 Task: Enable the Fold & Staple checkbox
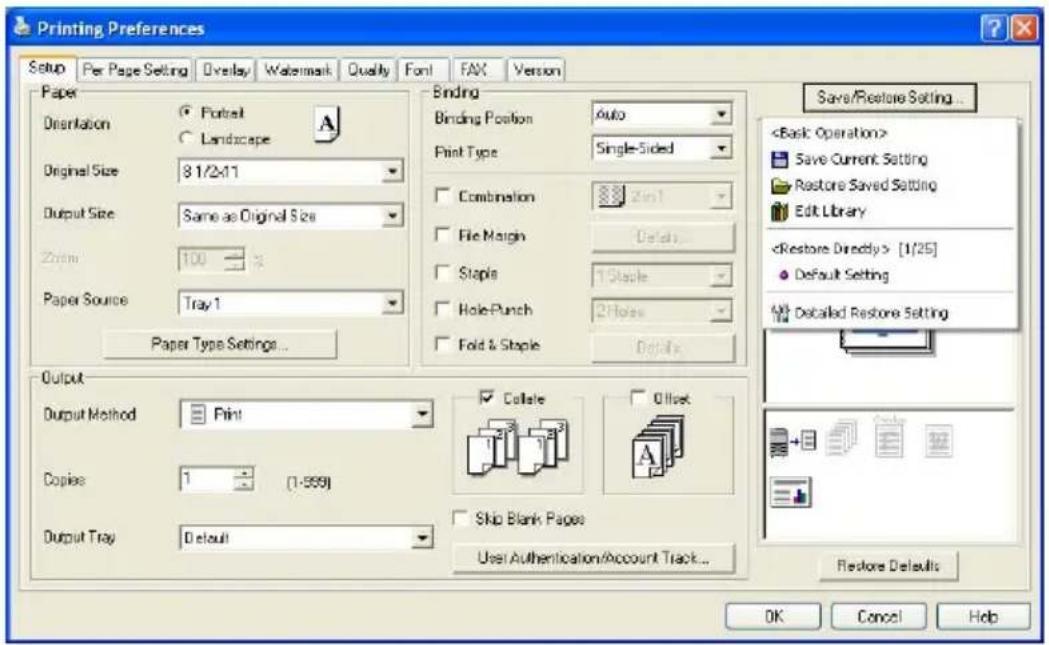point(442,344)
